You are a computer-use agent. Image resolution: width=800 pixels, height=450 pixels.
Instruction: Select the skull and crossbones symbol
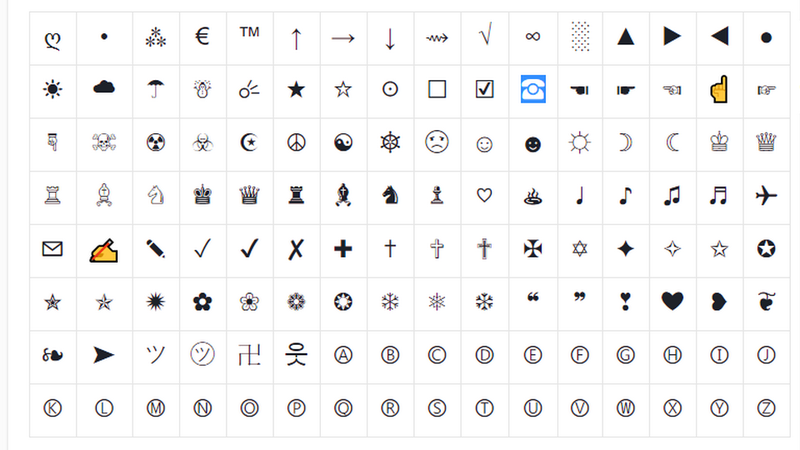pyautogui.click(x=104, y=142)
